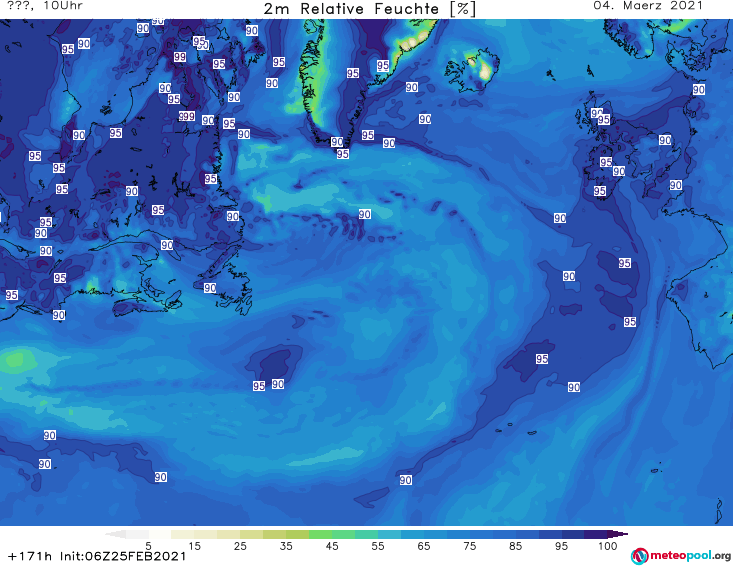This screenshot has width=733, height=566.
Task: Click the '65' value on color scale
Action: coord(424,546)
